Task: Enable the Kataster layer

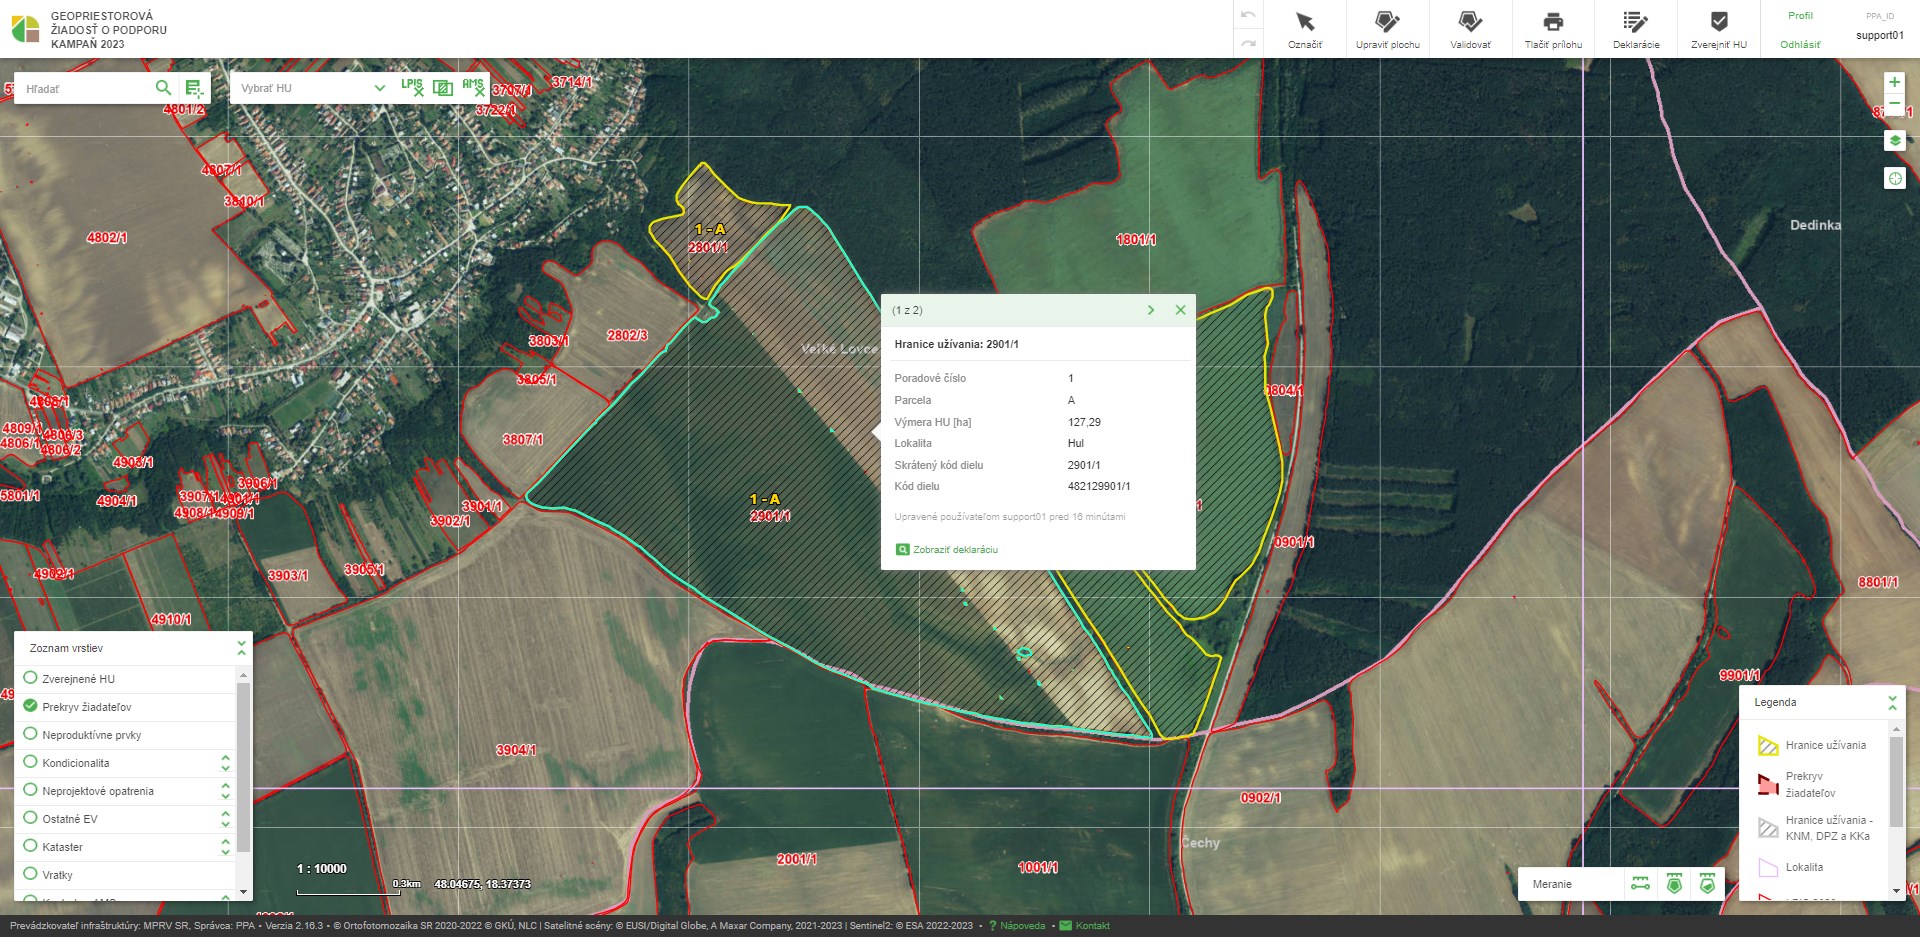Action: coord(30,846)
